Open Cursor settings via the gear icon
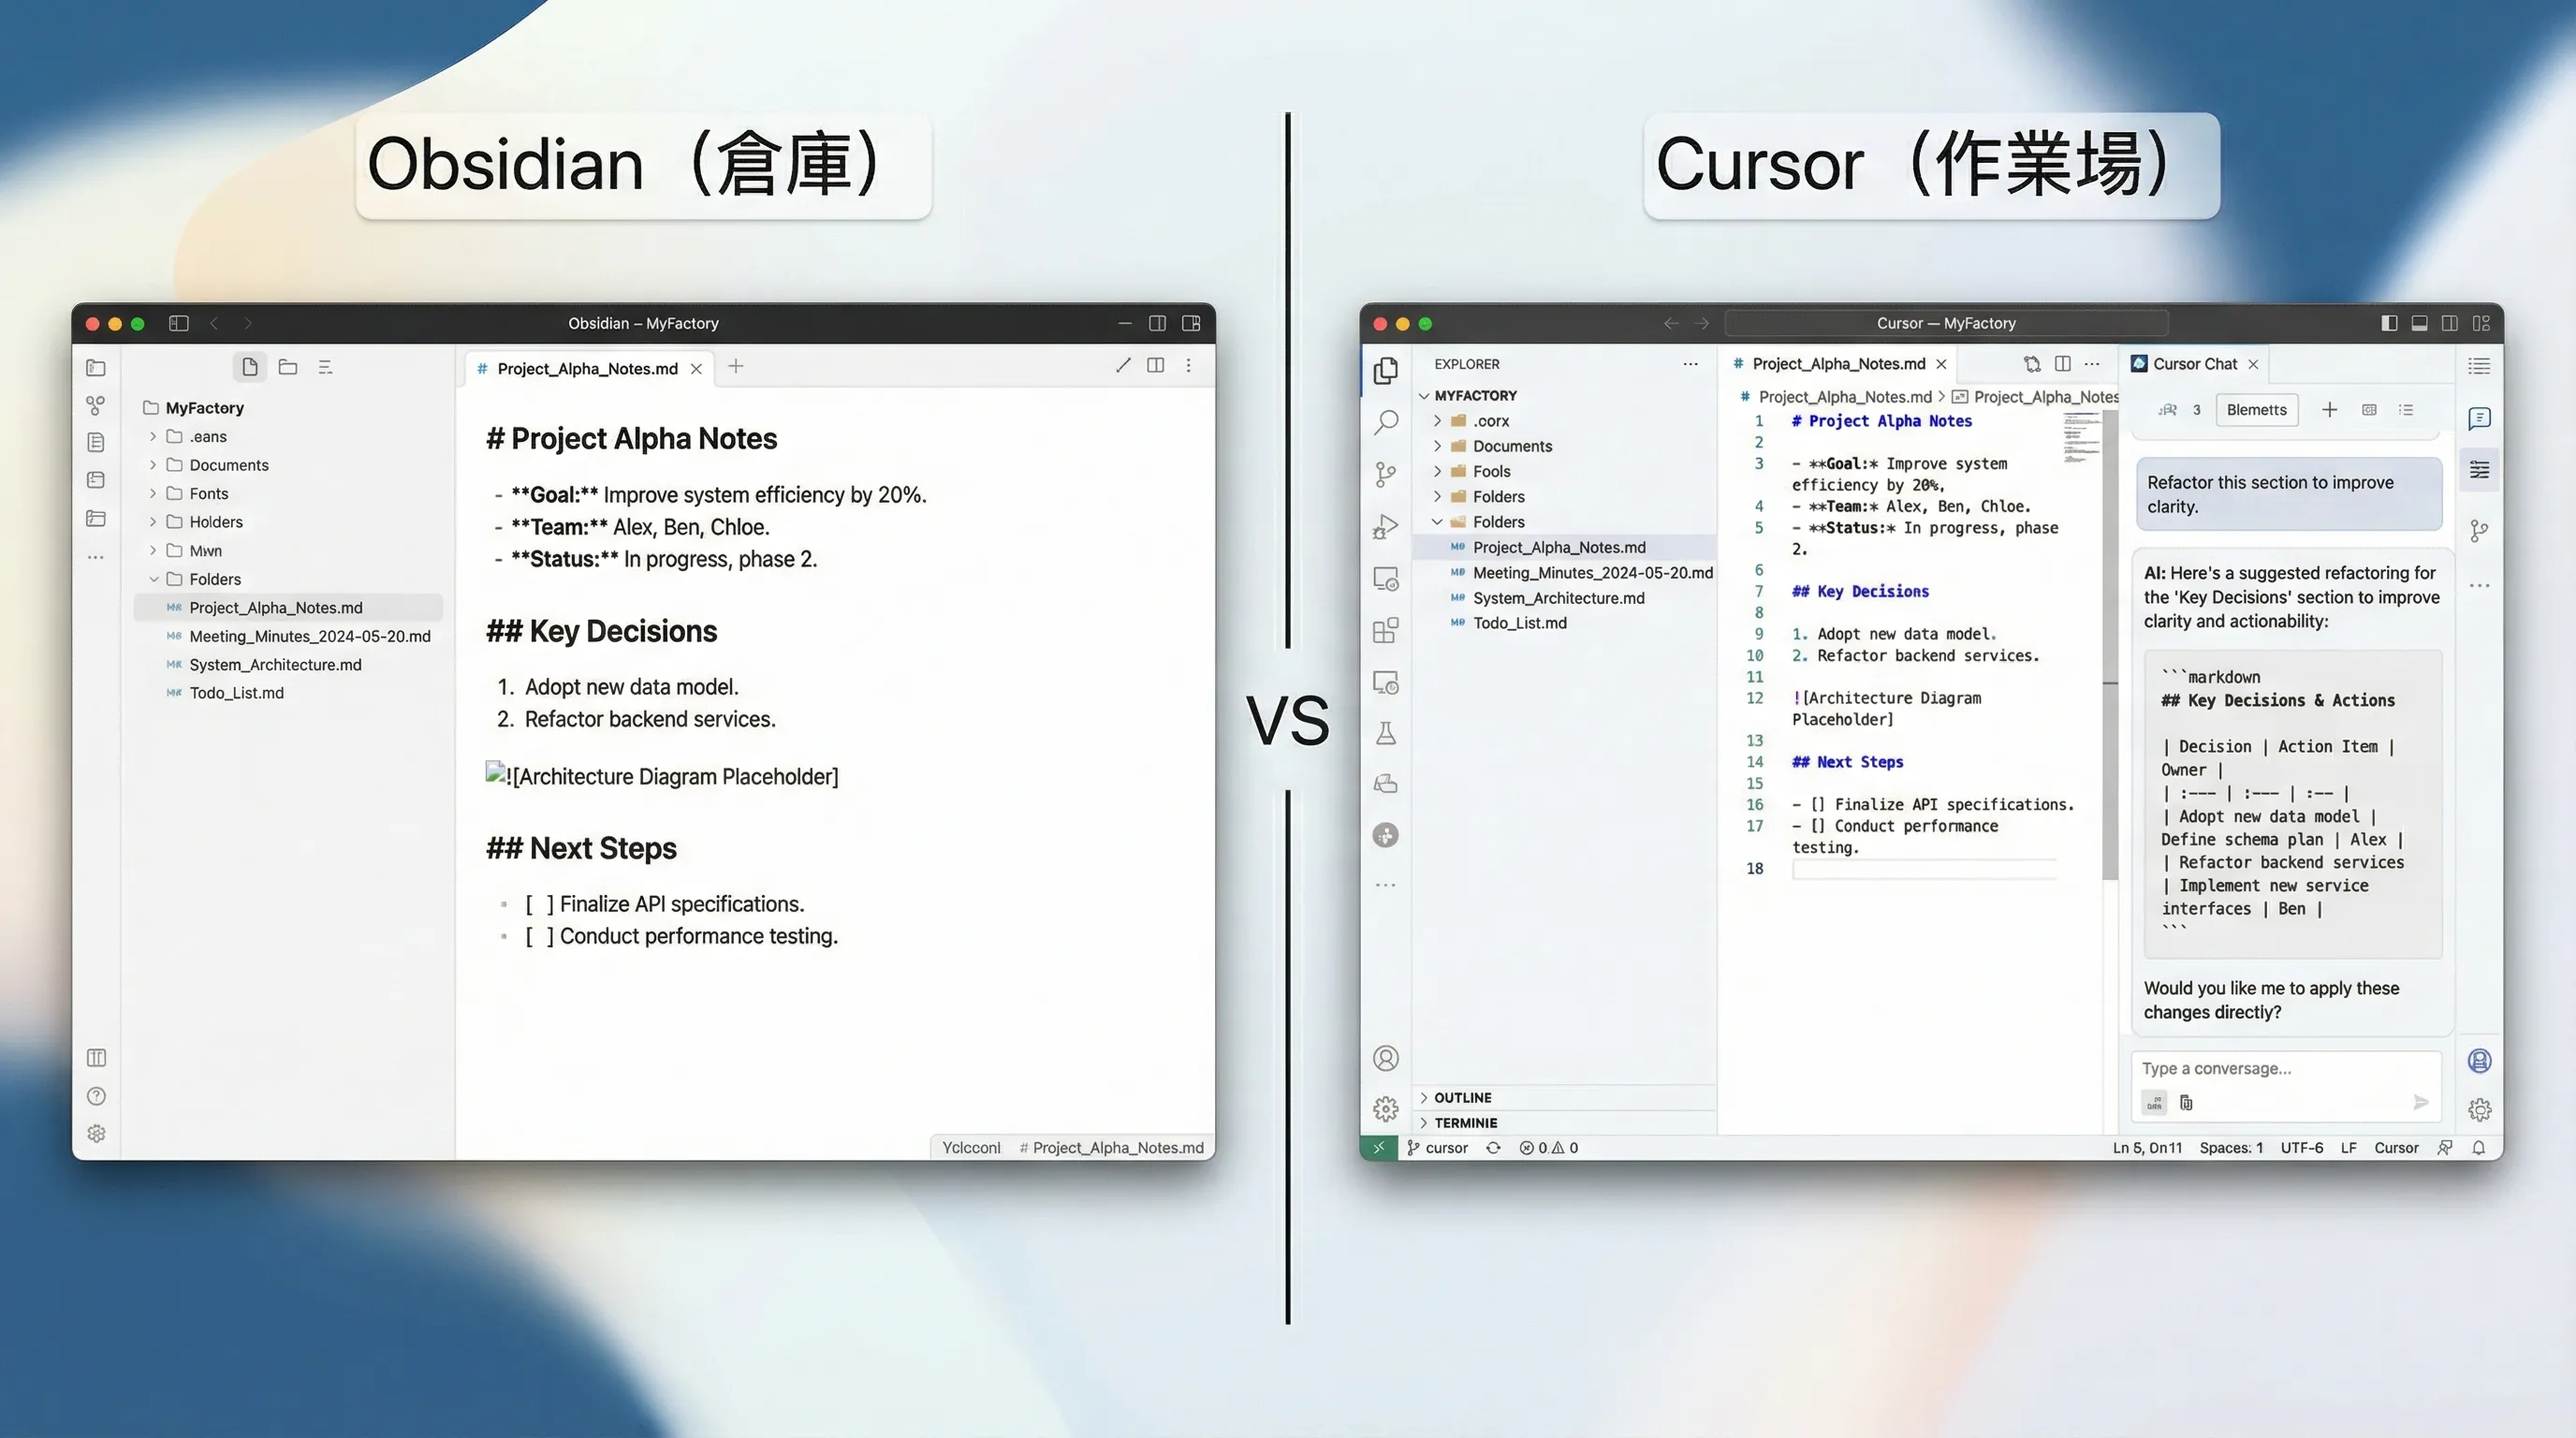The width and height of the screenshot is (2576, 1438). [1386, 1108]
